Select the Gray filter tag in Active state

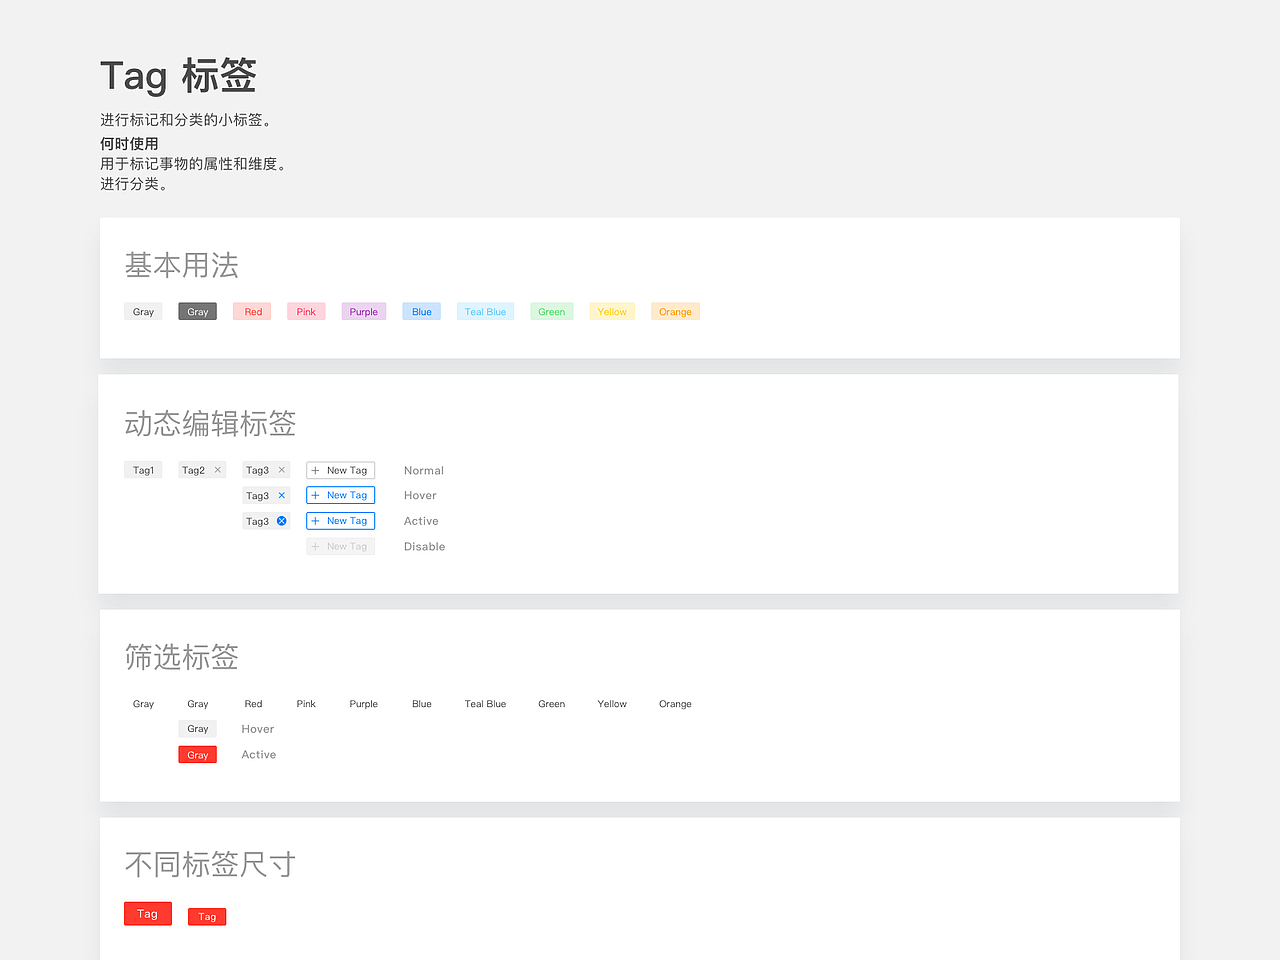coord(197,754)
